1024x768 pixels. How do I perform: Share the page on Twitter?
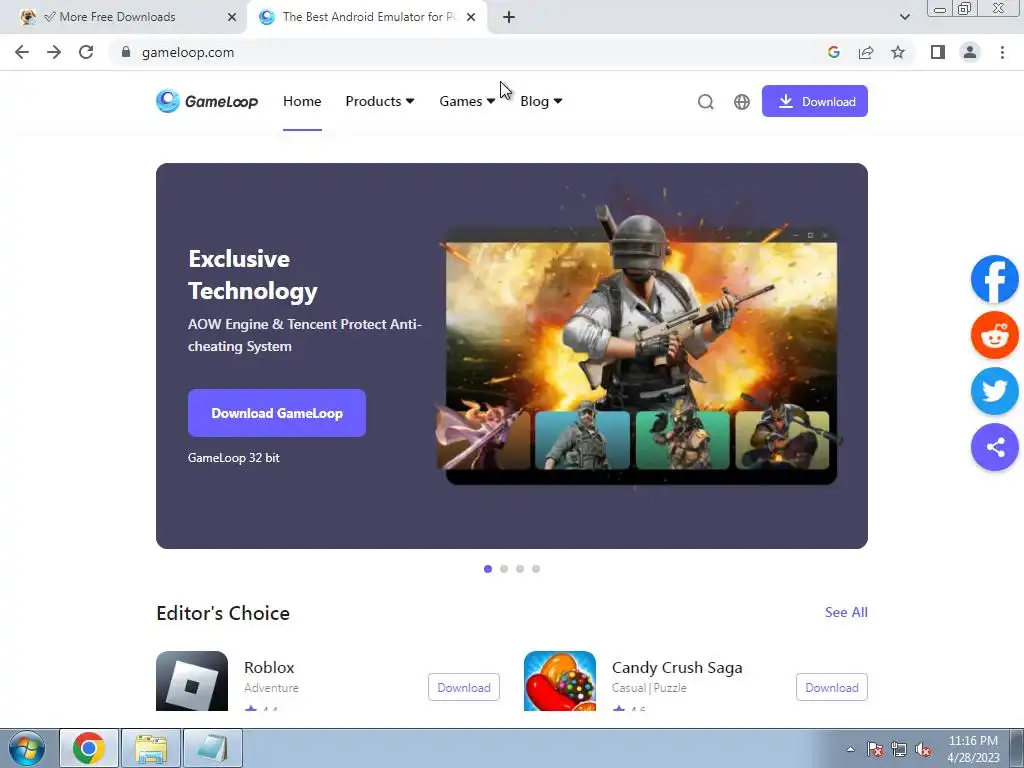[995, 391]
